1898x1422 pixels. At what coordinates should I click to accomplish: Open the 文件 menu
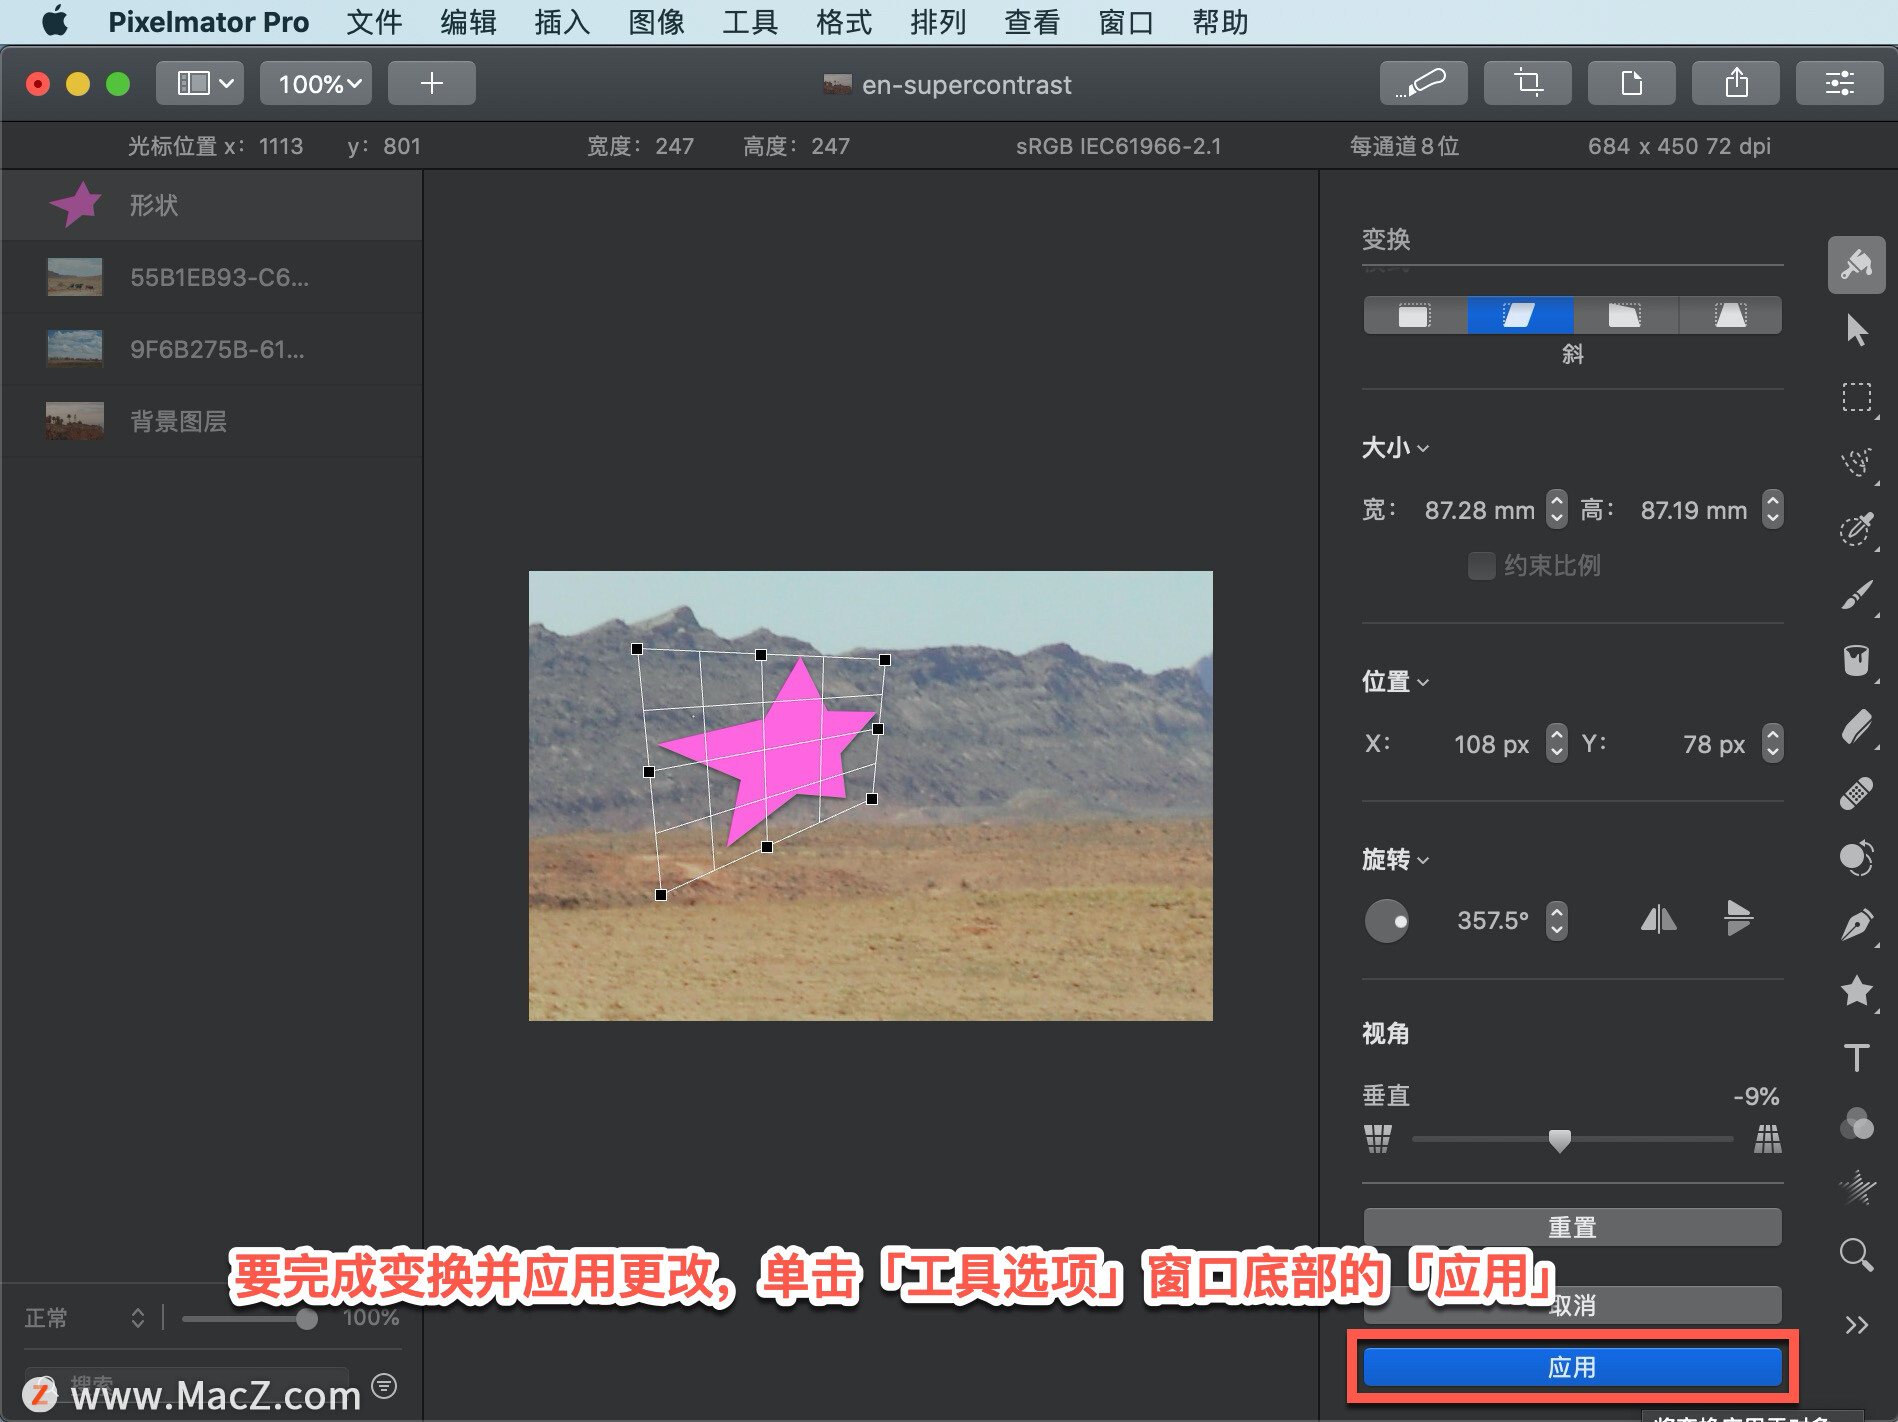pyautogui.click(x=374, y=22)
